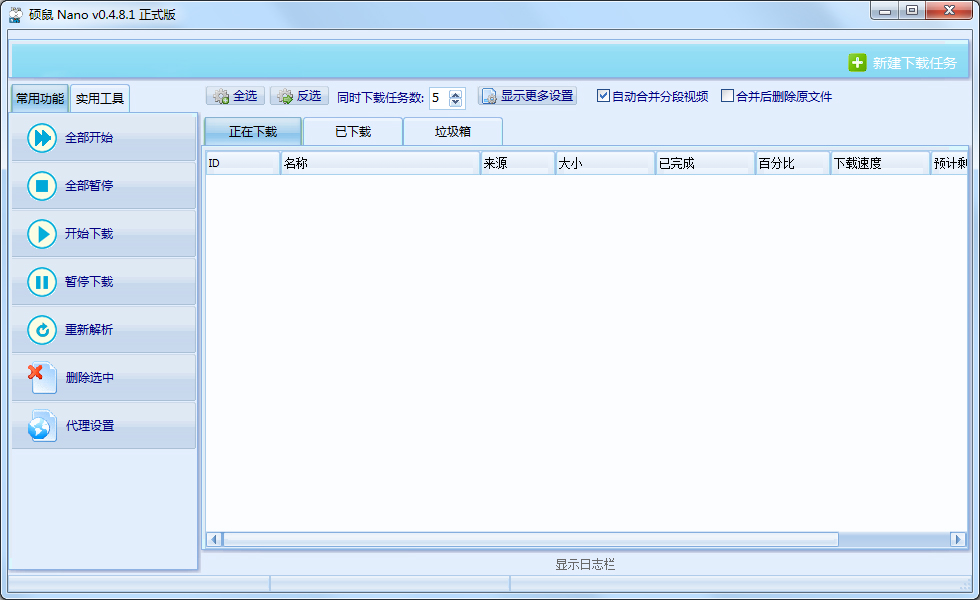
Task: Click the 全部开始 start all icon
Action: (x=40, y=138)
